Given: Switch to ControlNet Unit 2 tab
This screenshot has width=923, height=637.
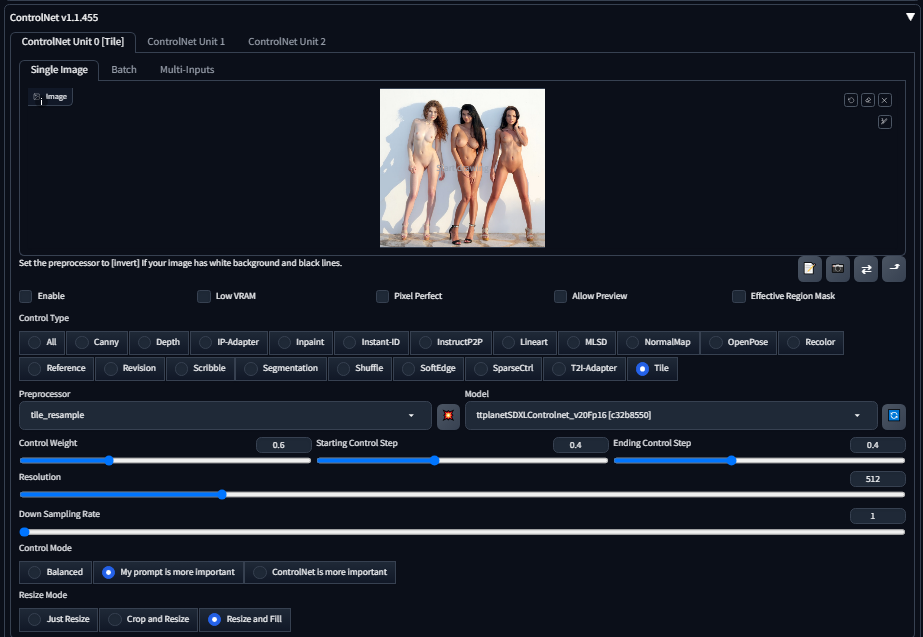Looking at the screenshot, I should [287, 42].
